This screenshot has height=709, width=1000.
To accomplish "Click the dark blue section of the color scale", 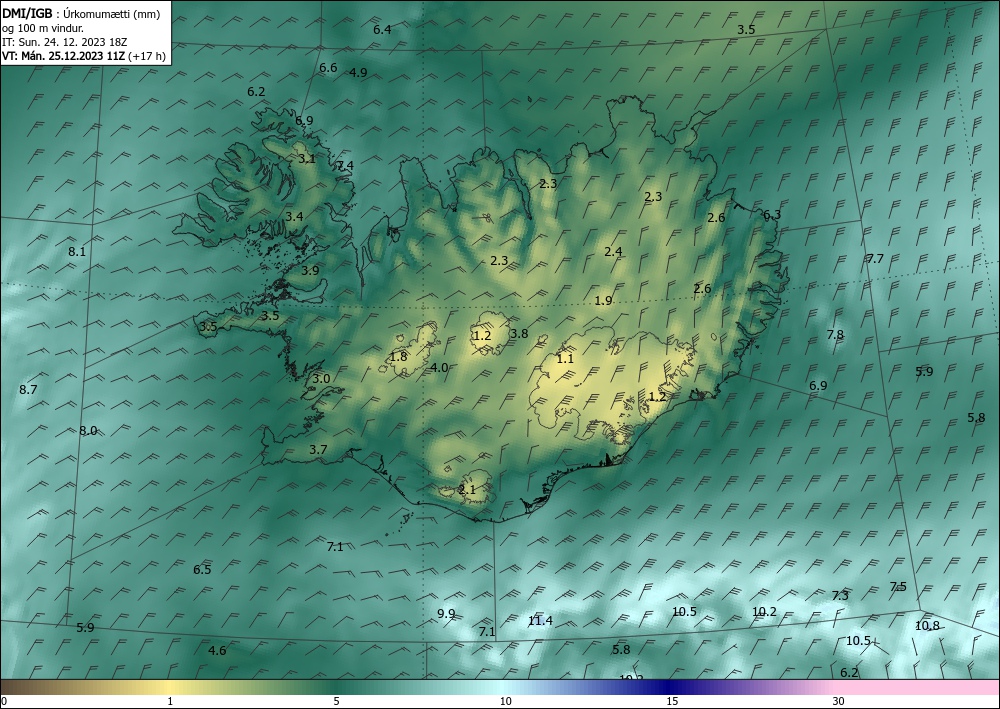I will coord(670,687).
